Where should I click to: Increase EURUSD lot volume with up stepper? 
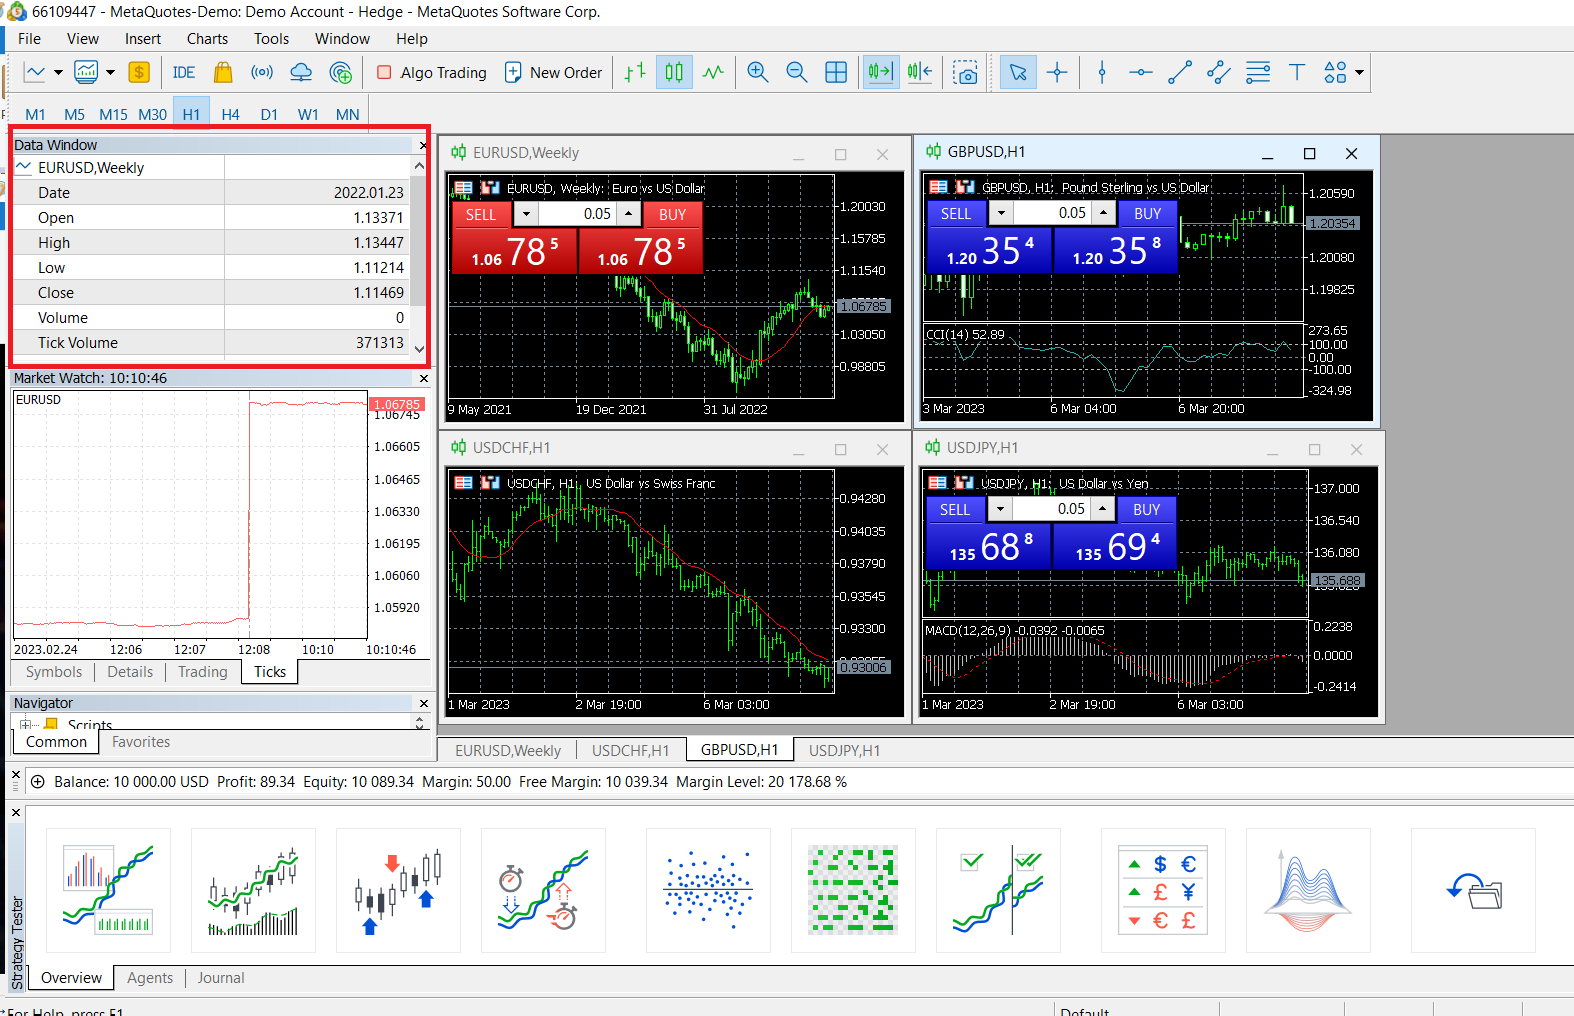tap(628, 213)
